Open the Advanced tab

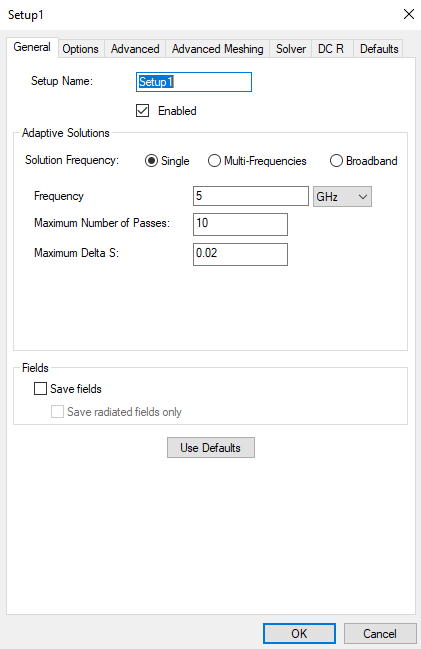tap(135, 49)
